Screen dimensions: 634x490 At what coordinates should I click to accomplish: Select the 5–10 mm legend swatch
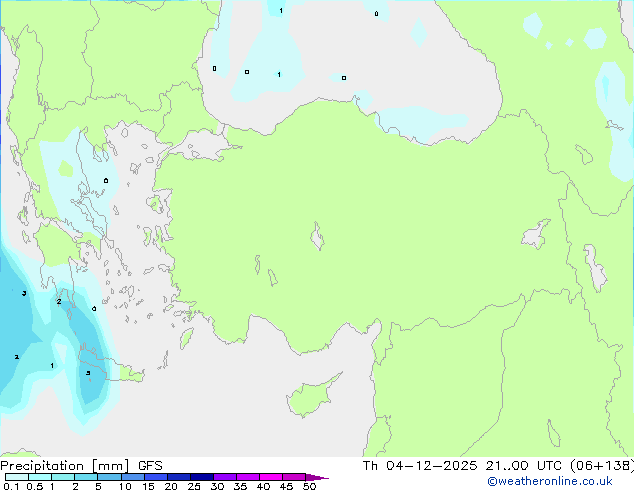pyautogui.click(x=109, y=477)
